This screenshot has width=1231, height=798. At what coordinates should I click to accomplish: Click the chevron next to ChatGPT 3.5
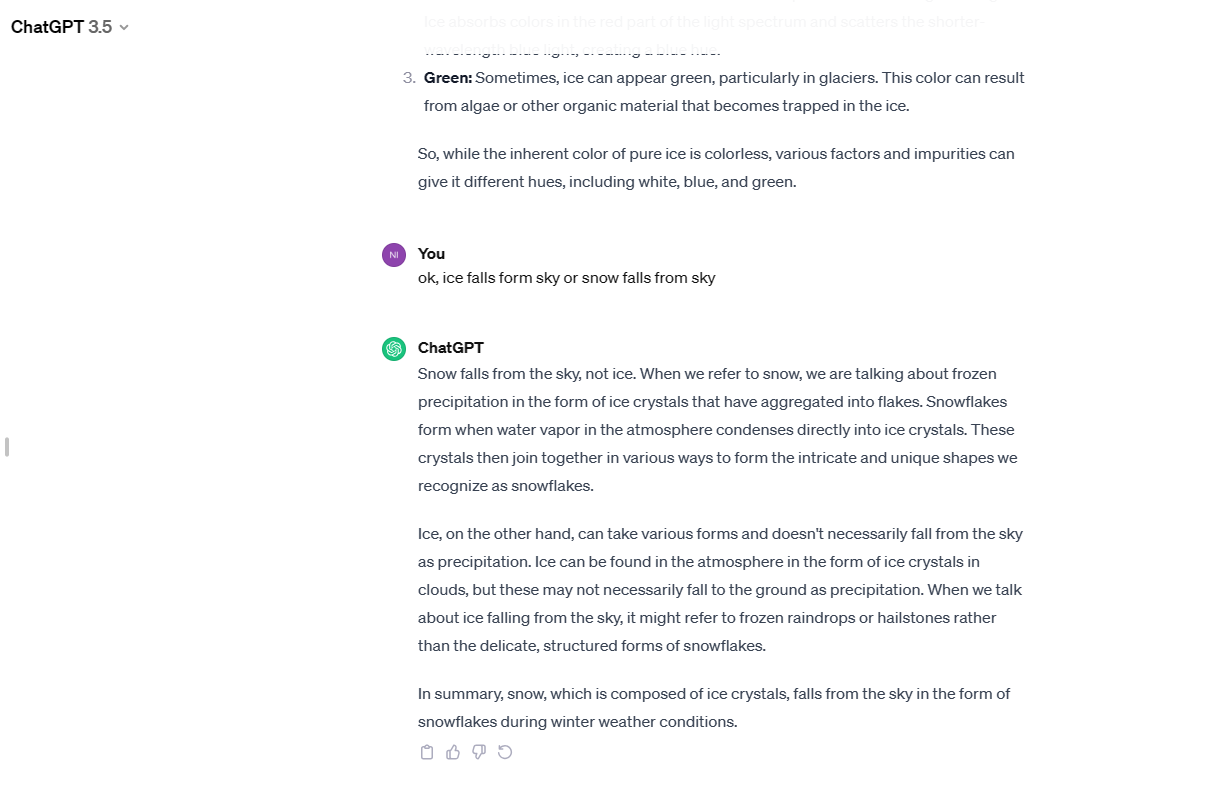tap(124, 28)
